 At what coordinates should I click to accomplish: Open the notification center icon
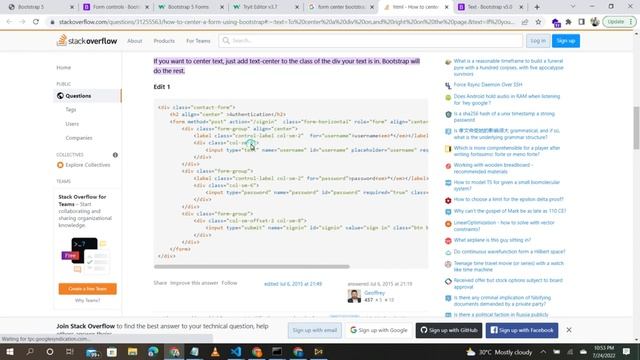click(626, 351)
